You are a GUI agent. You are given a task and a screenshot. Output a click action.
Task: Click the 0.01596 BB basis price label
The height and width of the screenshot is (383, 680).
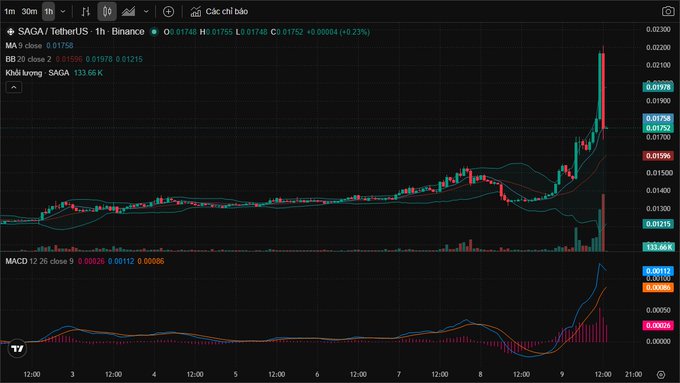click(x=658, y=156)
